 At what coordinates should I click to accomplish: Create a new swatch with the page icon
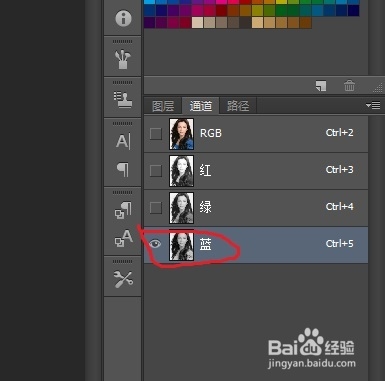321,86
